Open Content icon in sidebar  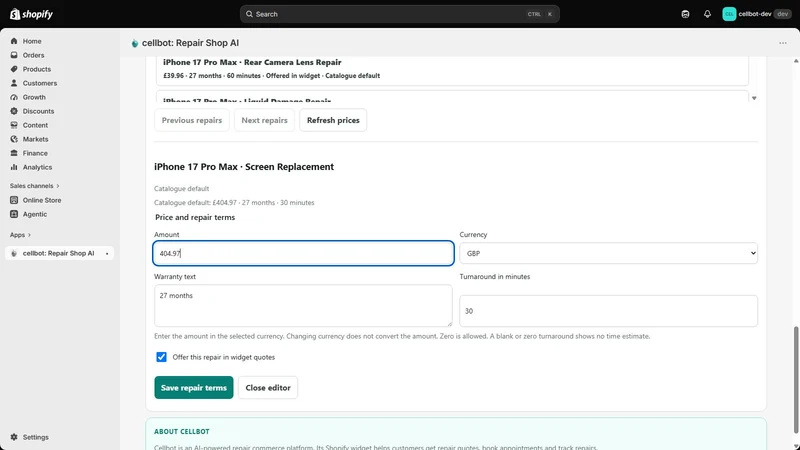14,125
